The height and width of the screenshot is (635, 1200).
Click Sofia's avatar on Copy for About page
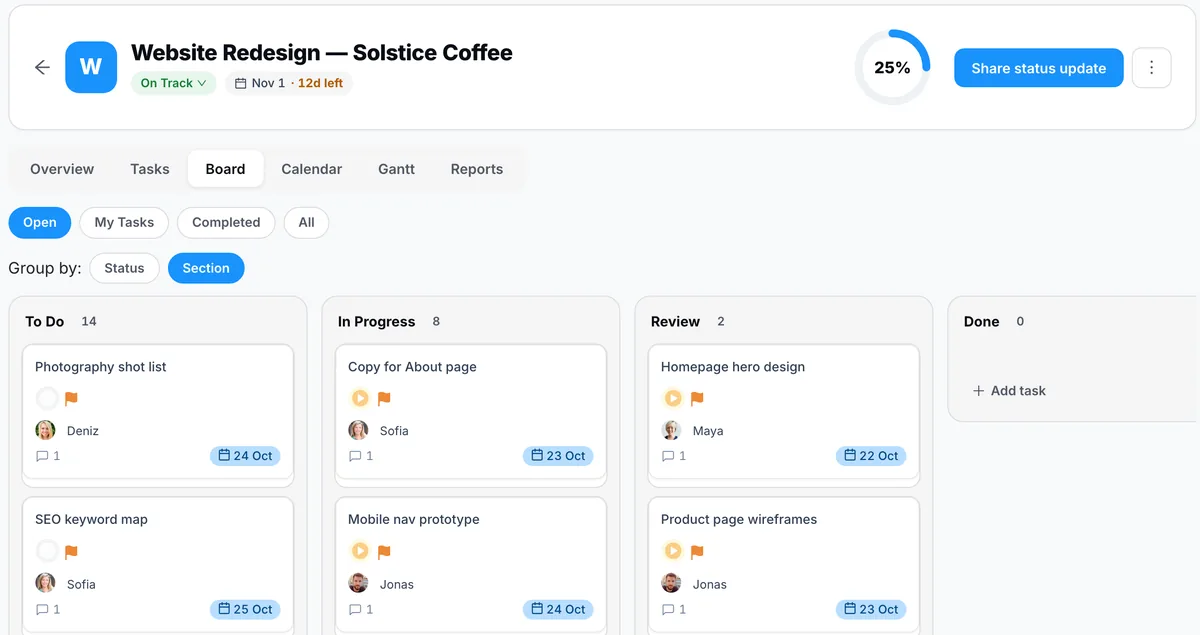[x=358, y=430]
